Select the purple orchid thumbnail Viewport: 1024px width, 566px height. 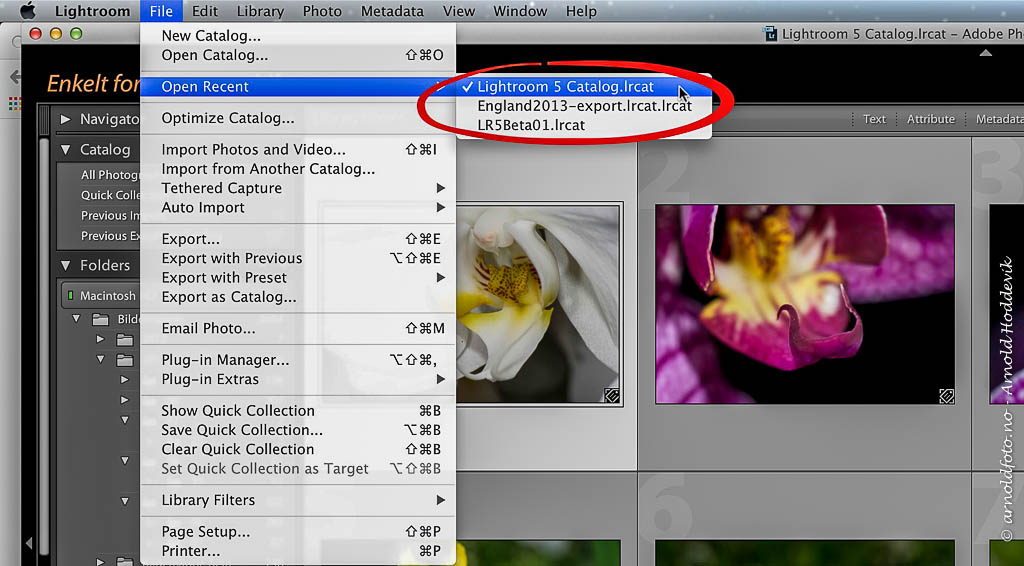pyautogui.click(x=805, y=304)
